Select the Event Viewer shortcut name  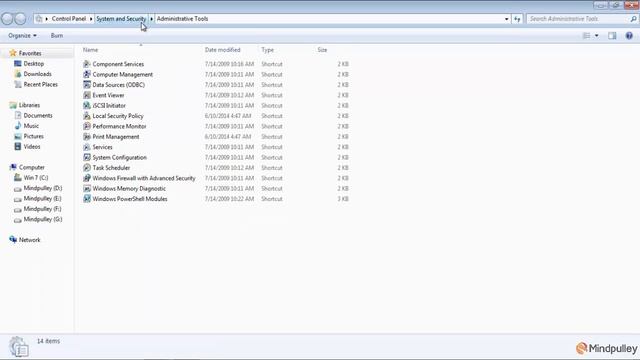pyautogui.click(x=108, y=95)
